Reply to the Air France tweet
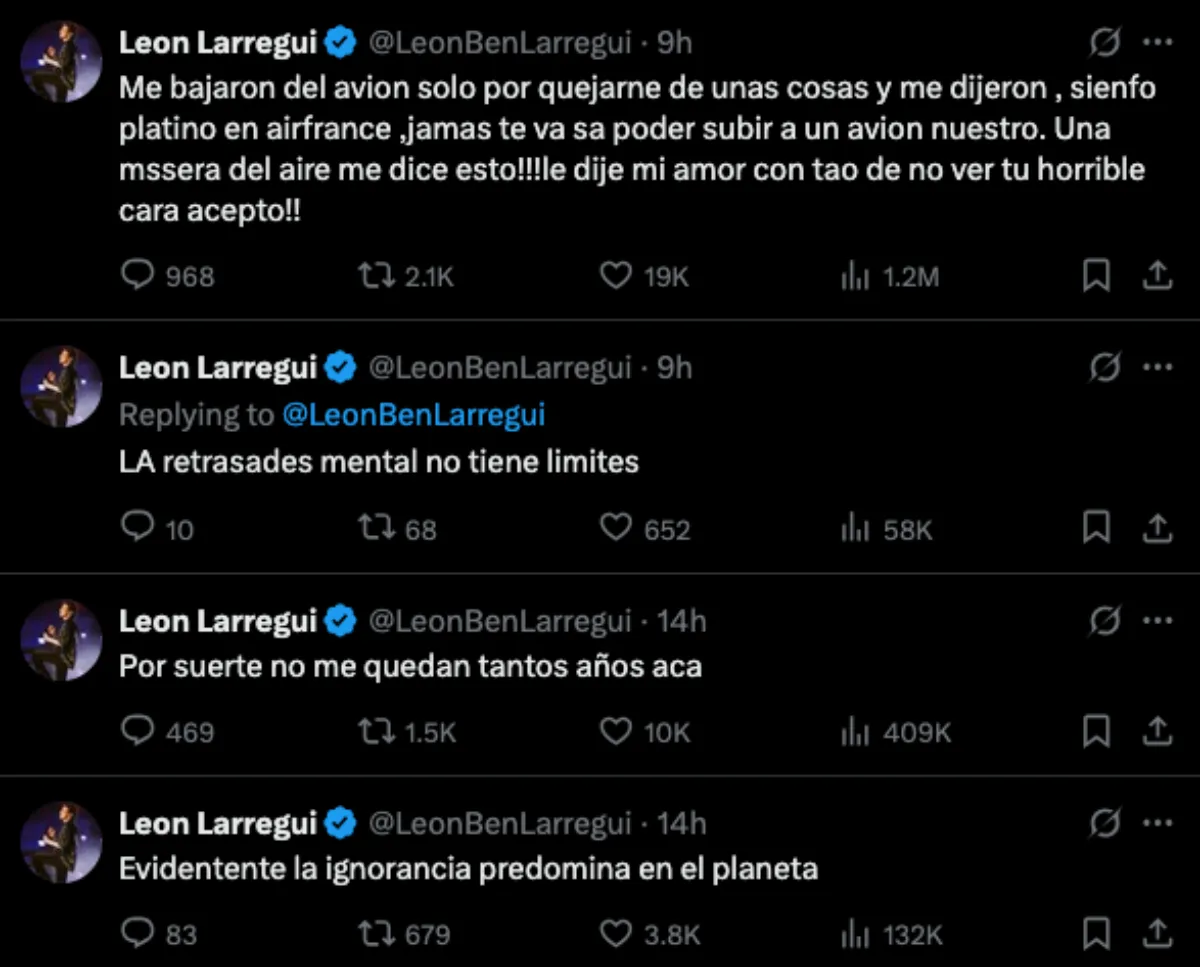Screen dimensions: 1200x967 coord(137,275)
